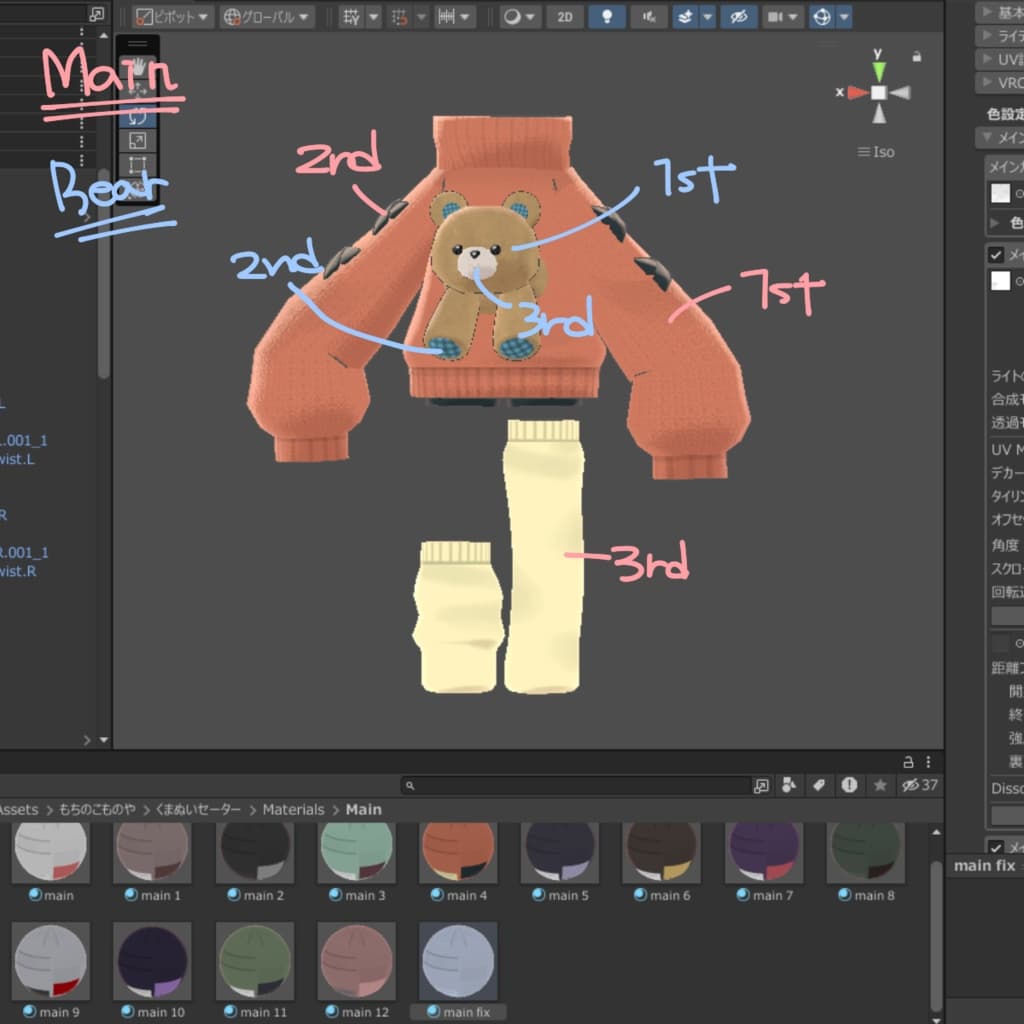Open the グローバル coordinate space dropdown
The width and height of the screenshot is (1024, 1024).
(266, 17)
